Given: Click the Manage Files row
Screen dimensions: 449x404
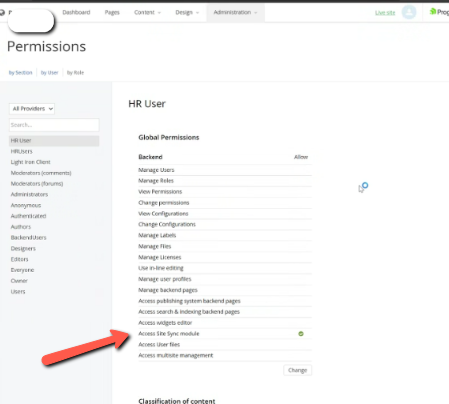Looking at the screenshot, I should [x=225, y=246].
